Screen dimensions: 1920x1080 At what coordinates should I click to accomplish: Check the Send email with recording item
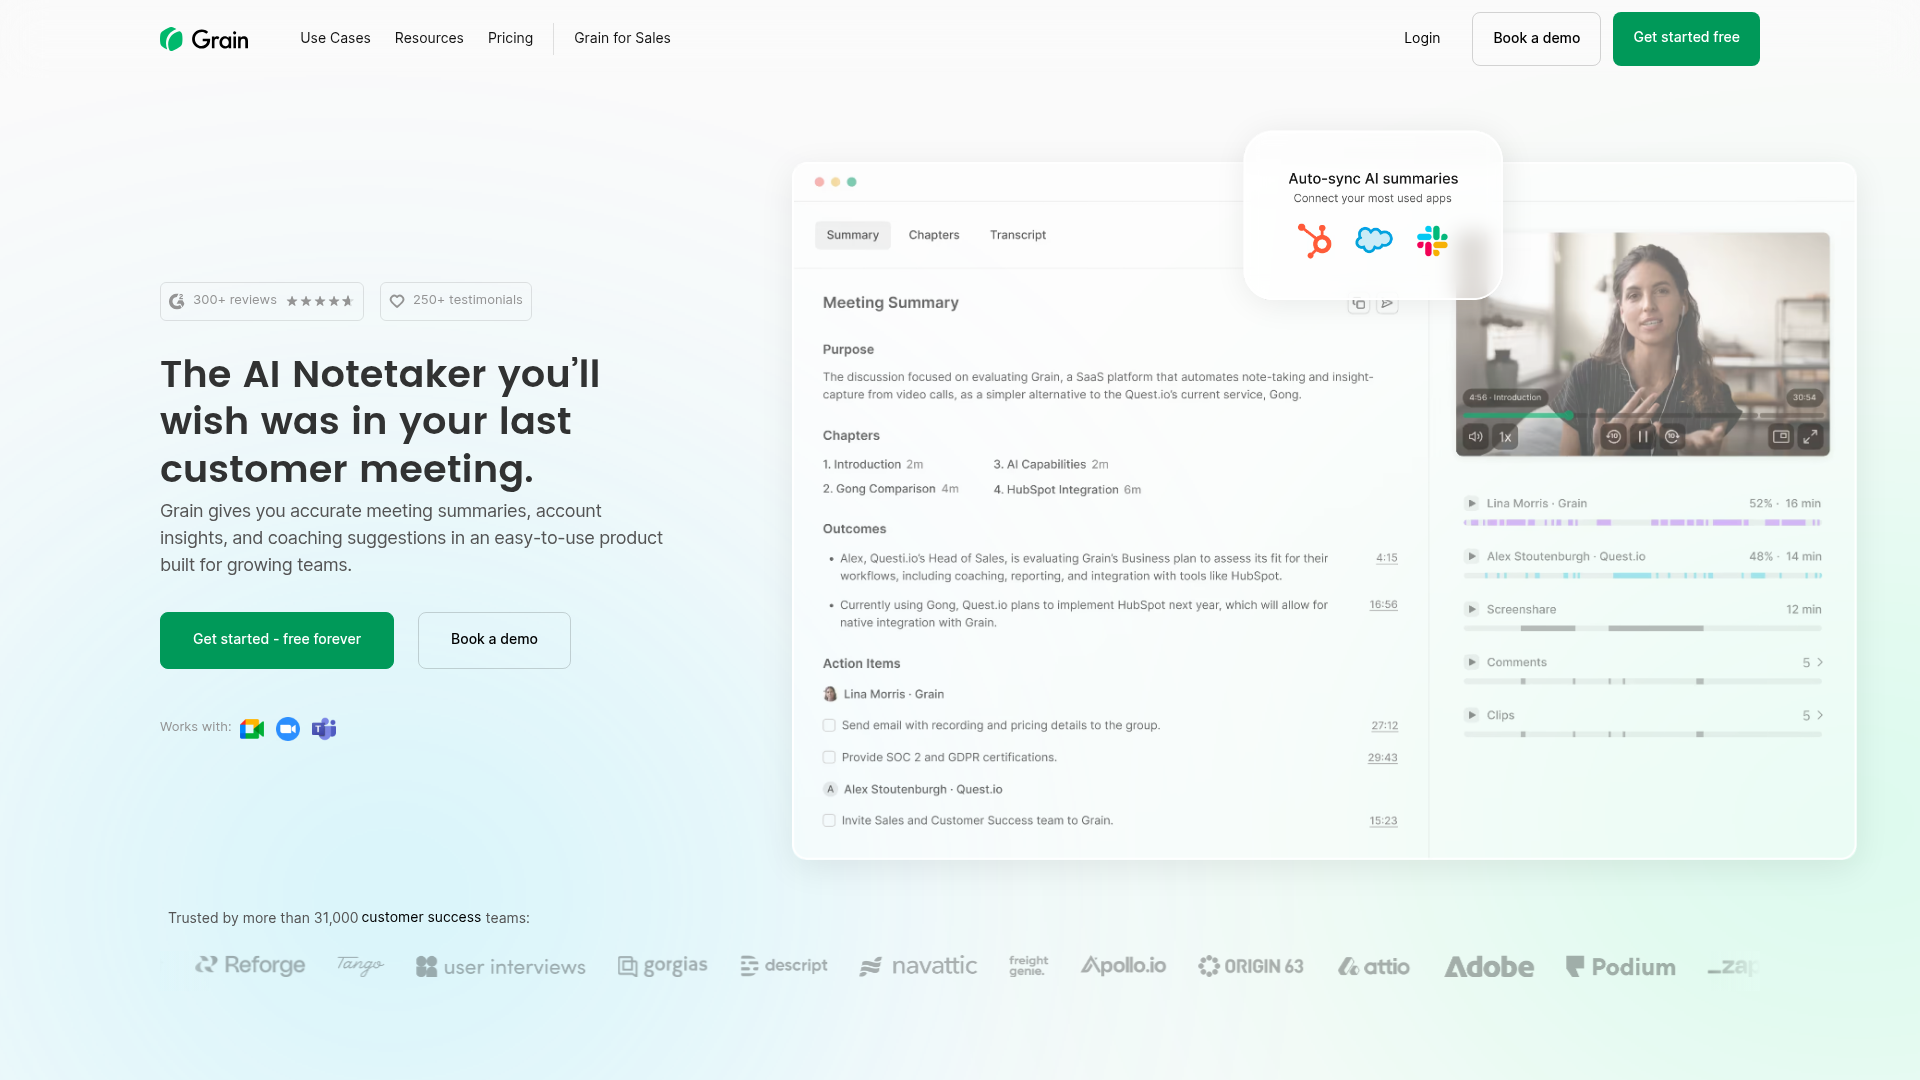coord(829,726)
